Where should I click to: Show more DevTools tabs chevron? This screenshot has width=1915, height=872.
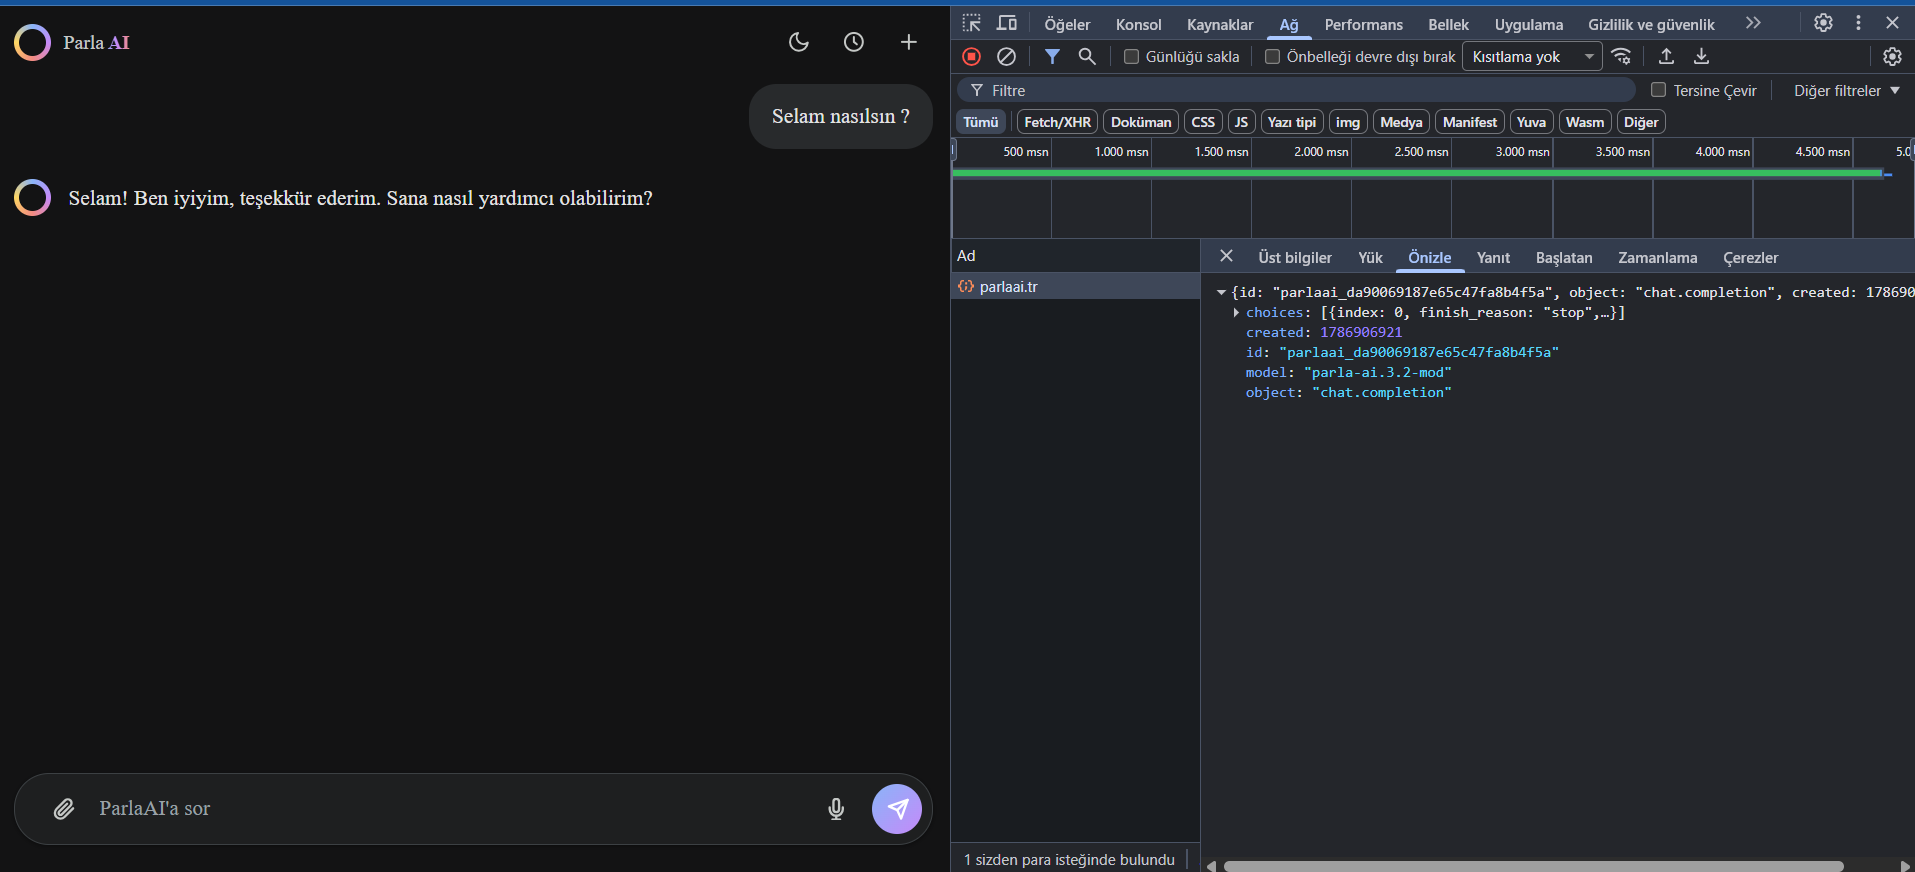1753,23
